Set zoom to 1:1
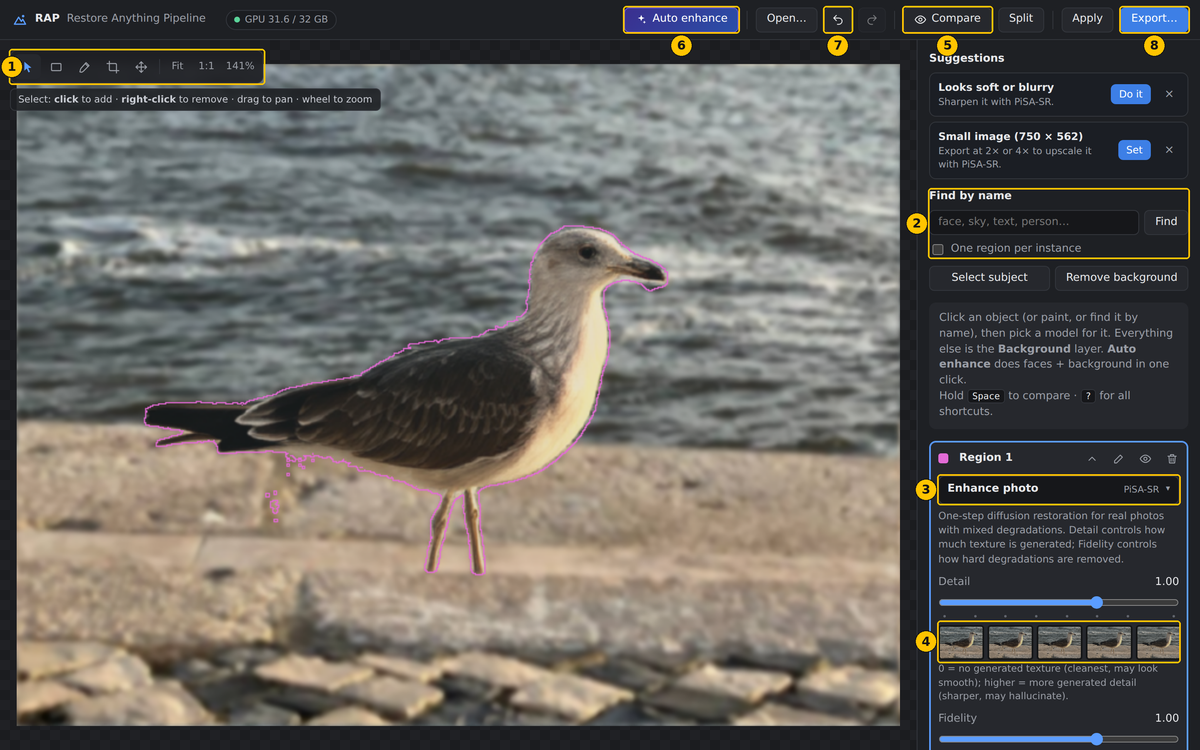Screen dimensions: 1200x750 [x=206, y=66]
